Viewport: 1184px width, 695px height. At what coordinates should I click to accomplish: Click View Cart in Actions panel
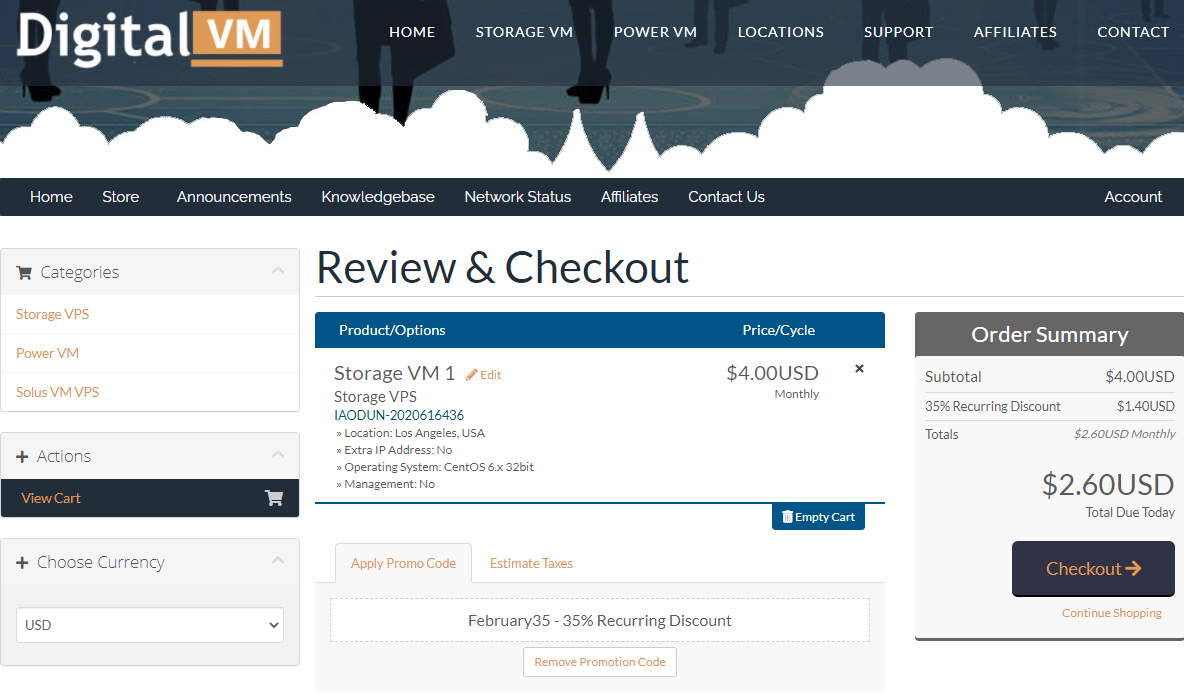pos(150,498)
